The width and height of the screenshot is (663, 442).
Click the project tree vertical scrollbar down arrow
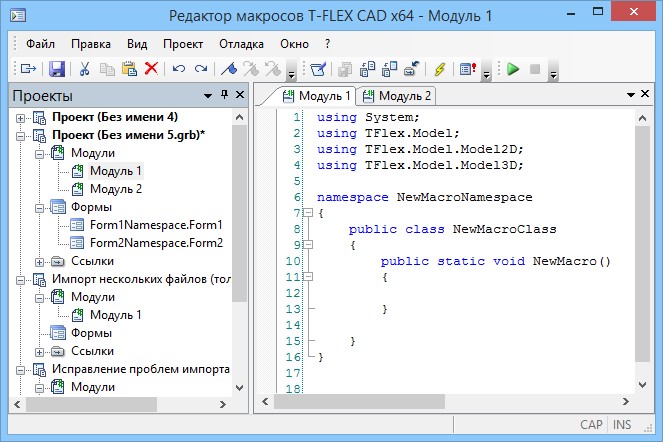[239, 387]
